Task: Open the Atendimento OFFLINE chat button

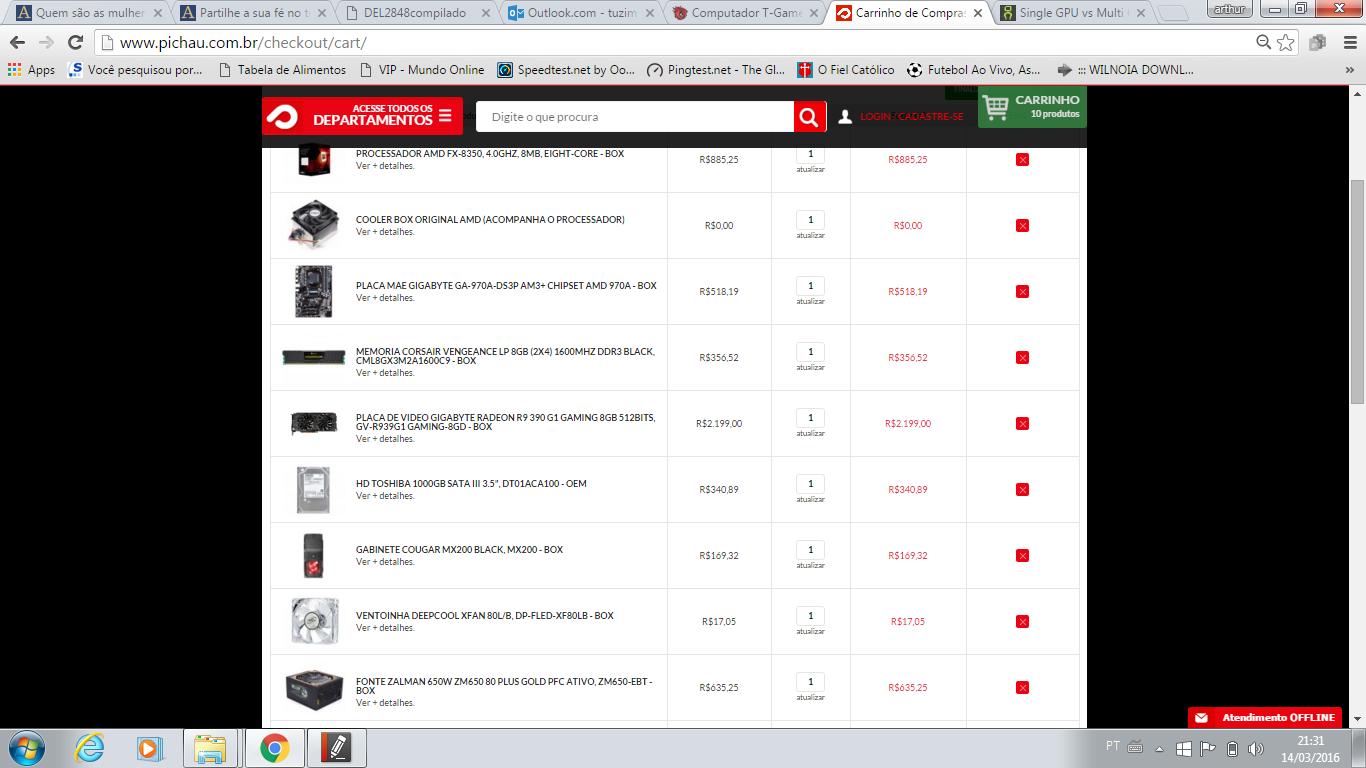Action: pos(1264,717)
